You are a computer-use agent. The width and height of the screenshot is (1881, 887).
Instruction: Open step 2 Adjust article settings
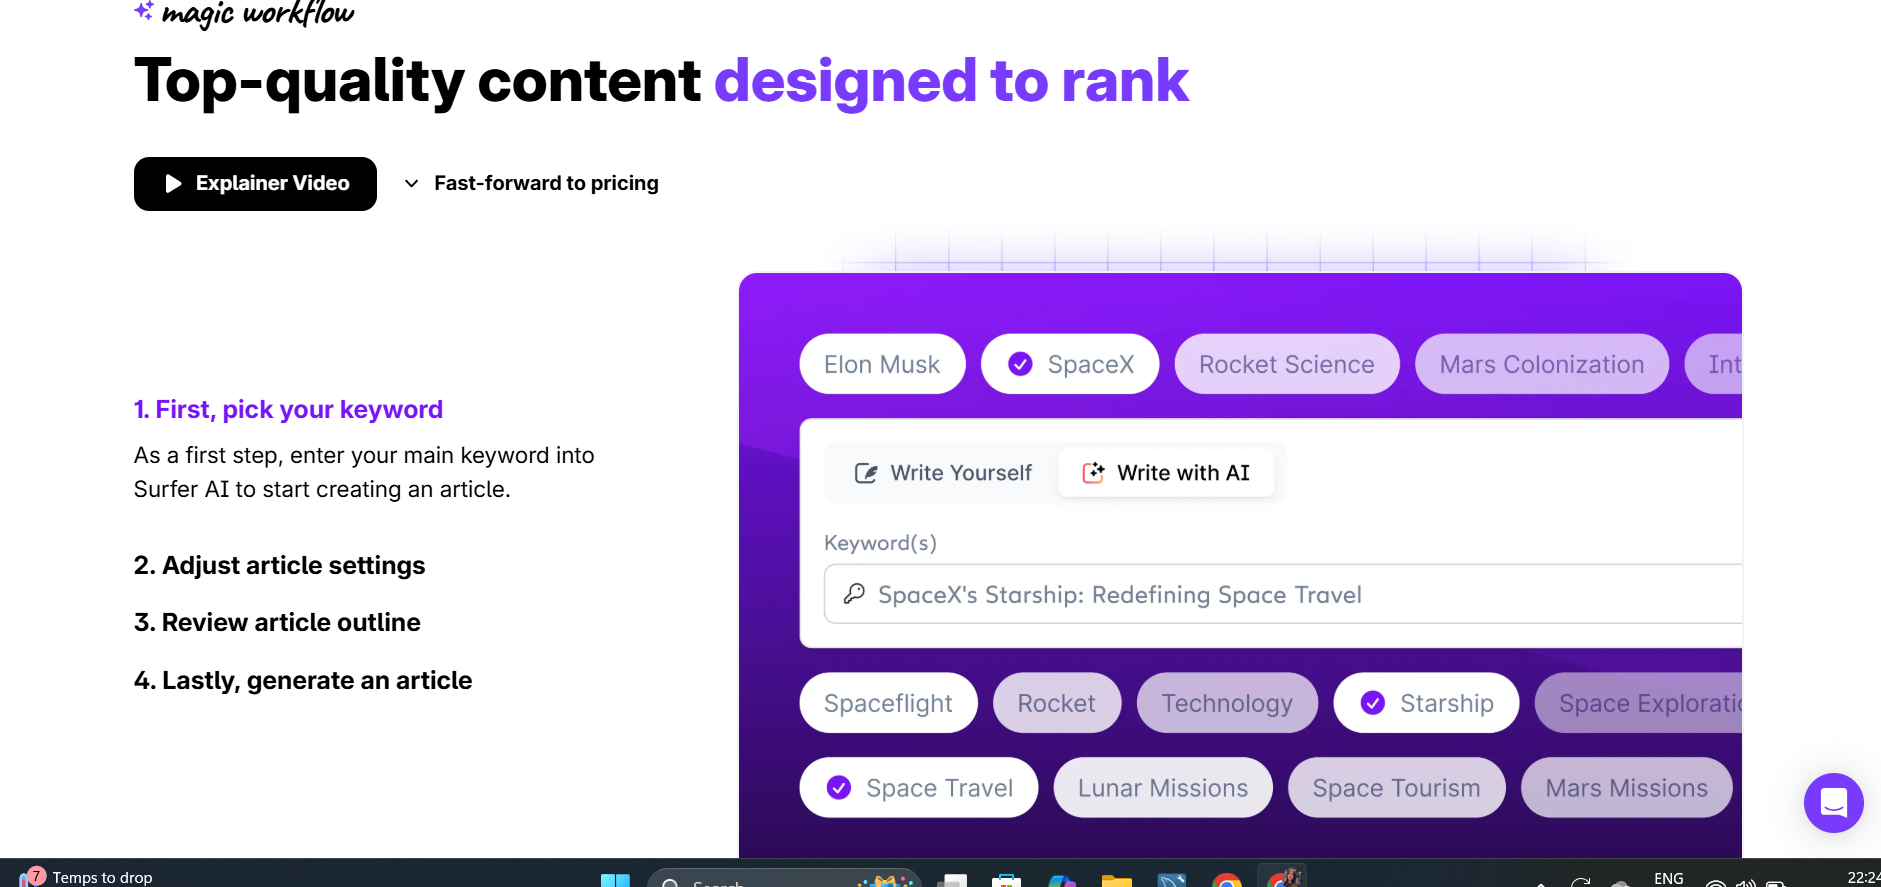(x=279, y=565)
